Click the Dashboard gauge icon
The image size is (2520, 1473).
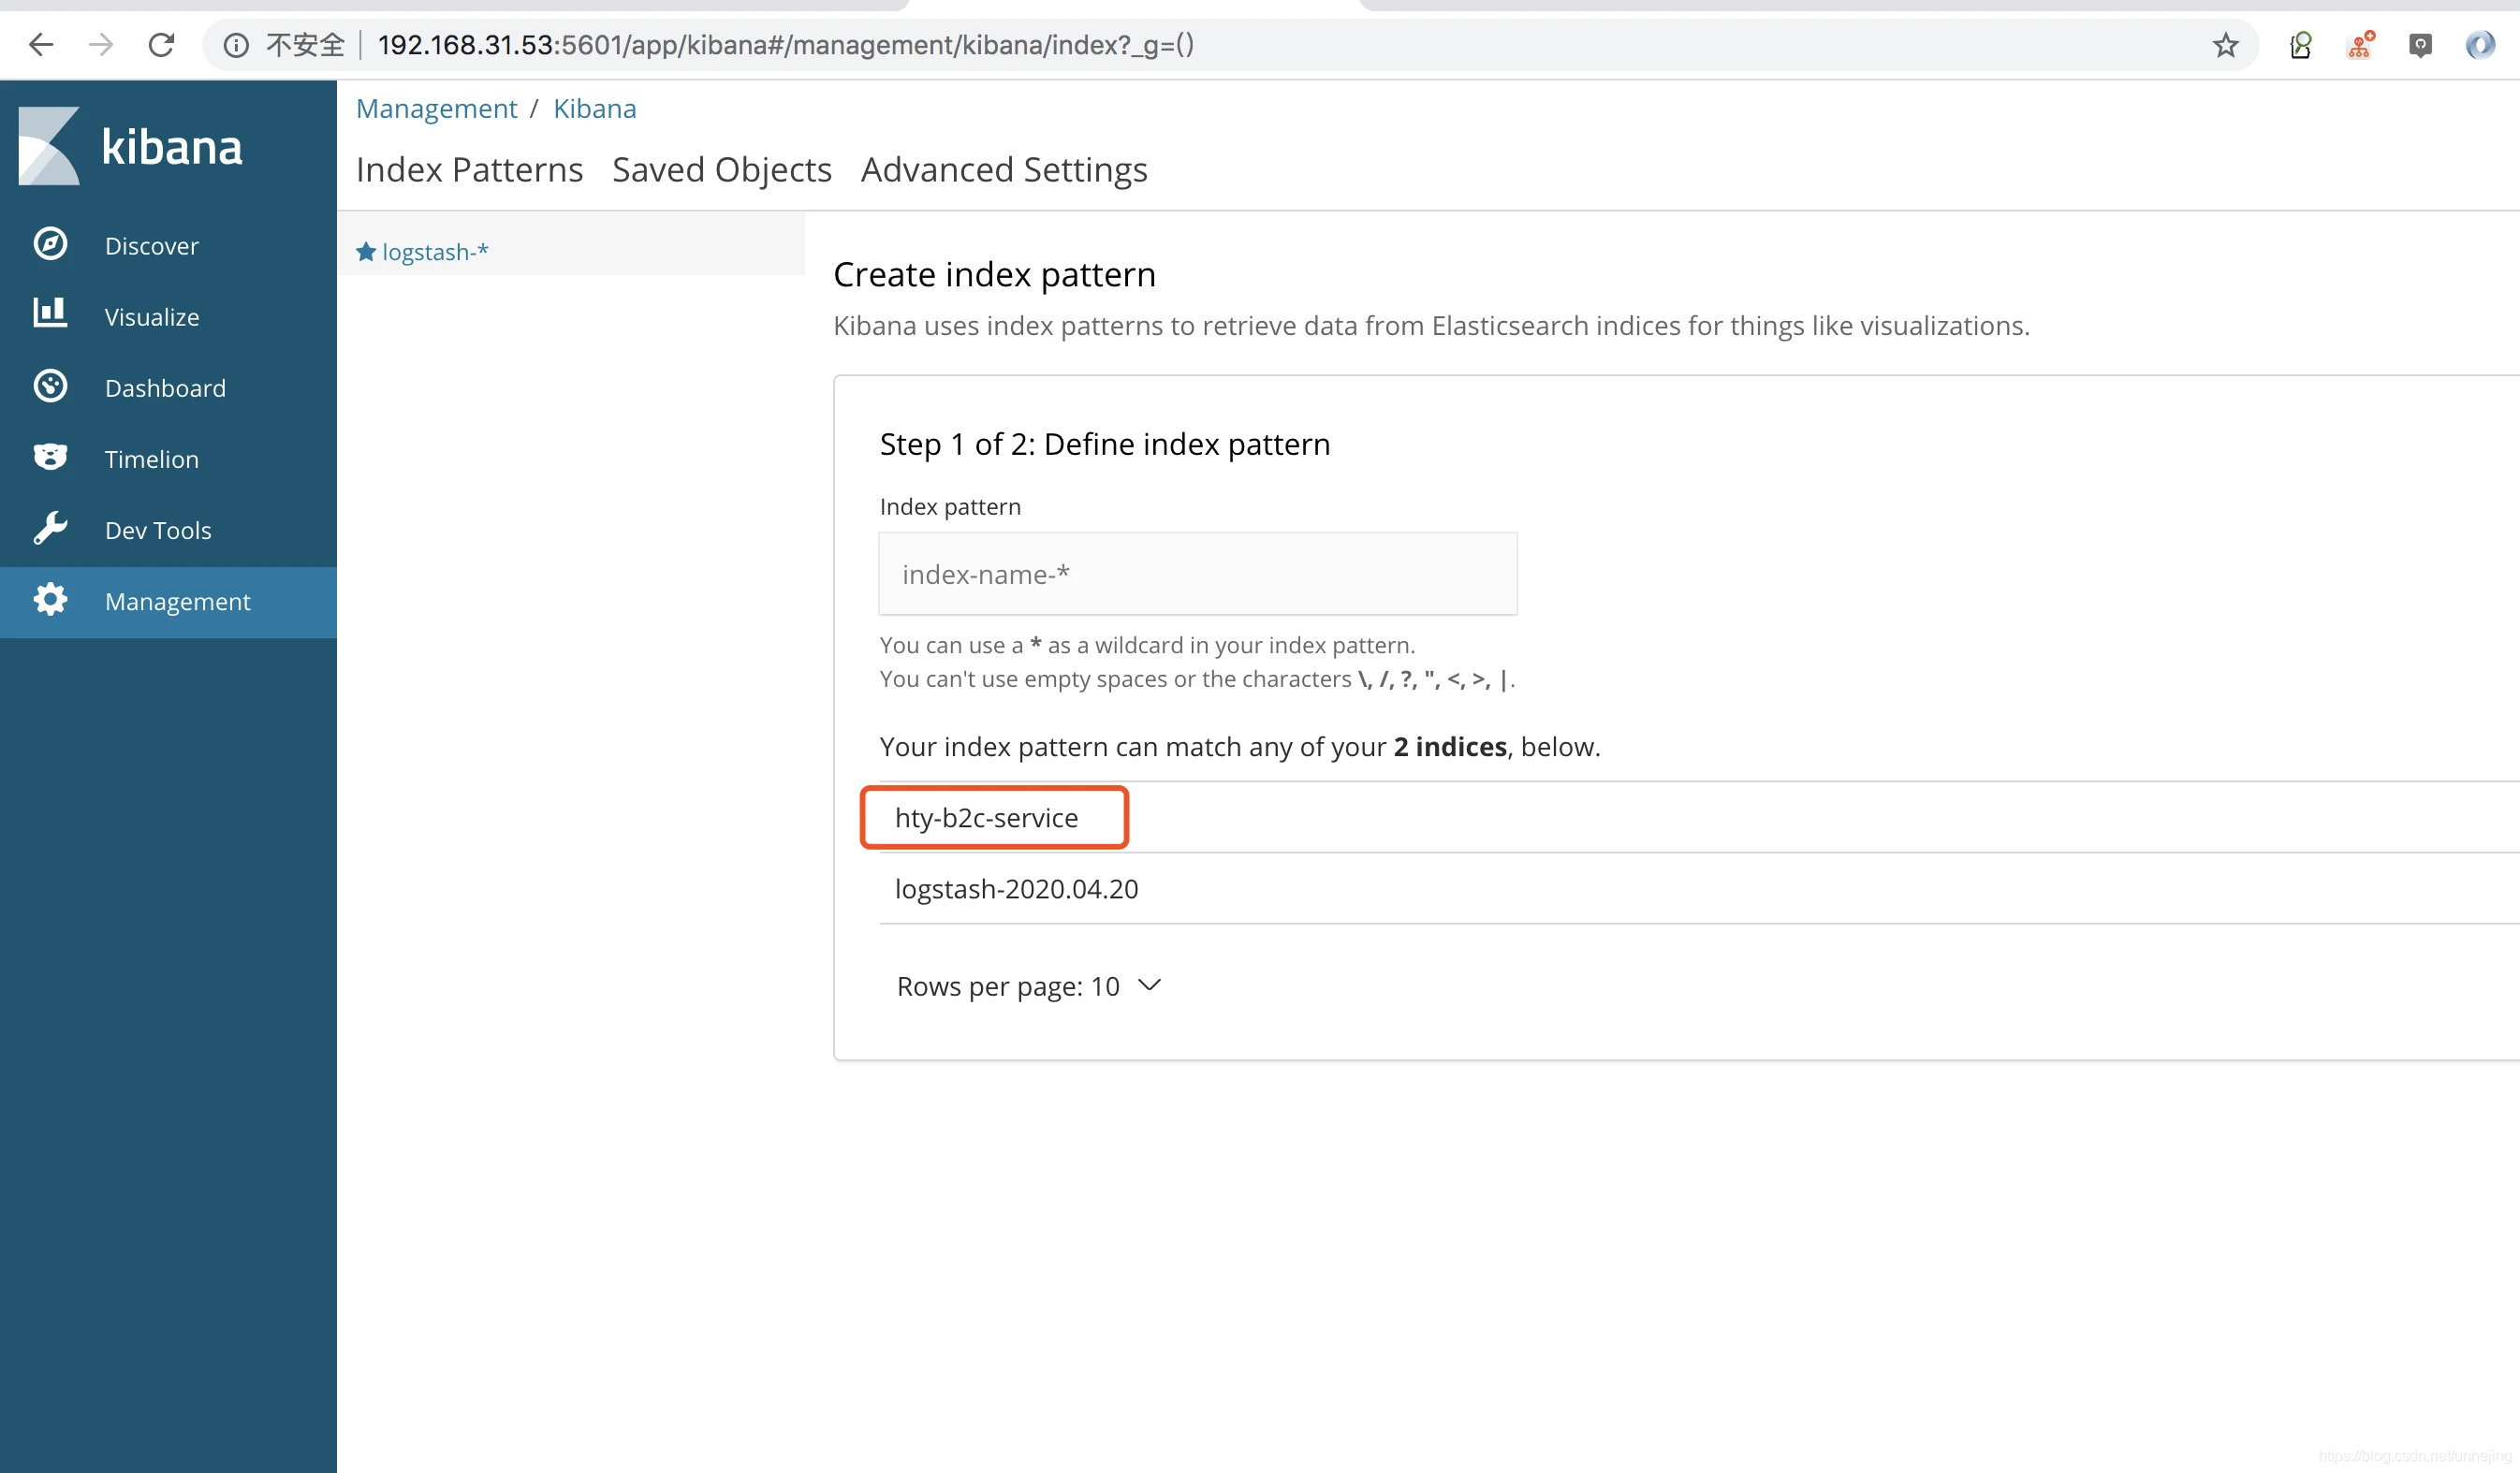[50, 386]
